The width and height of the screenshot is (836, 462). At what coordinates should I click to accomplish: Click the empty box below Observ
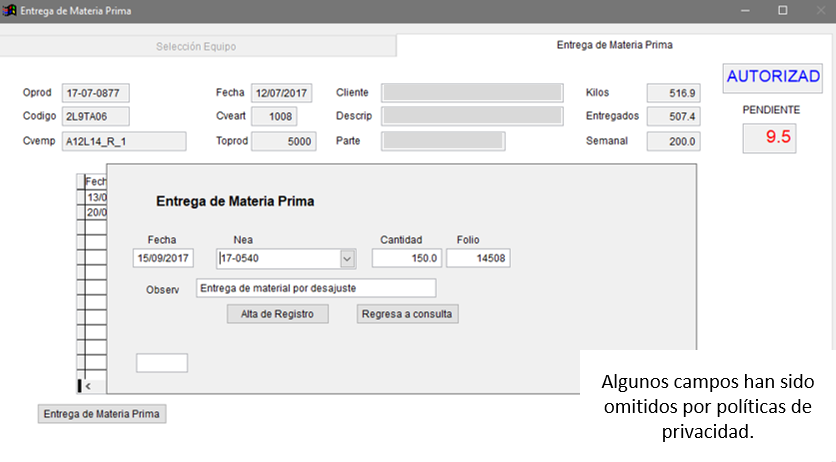[x=162, y=363]
